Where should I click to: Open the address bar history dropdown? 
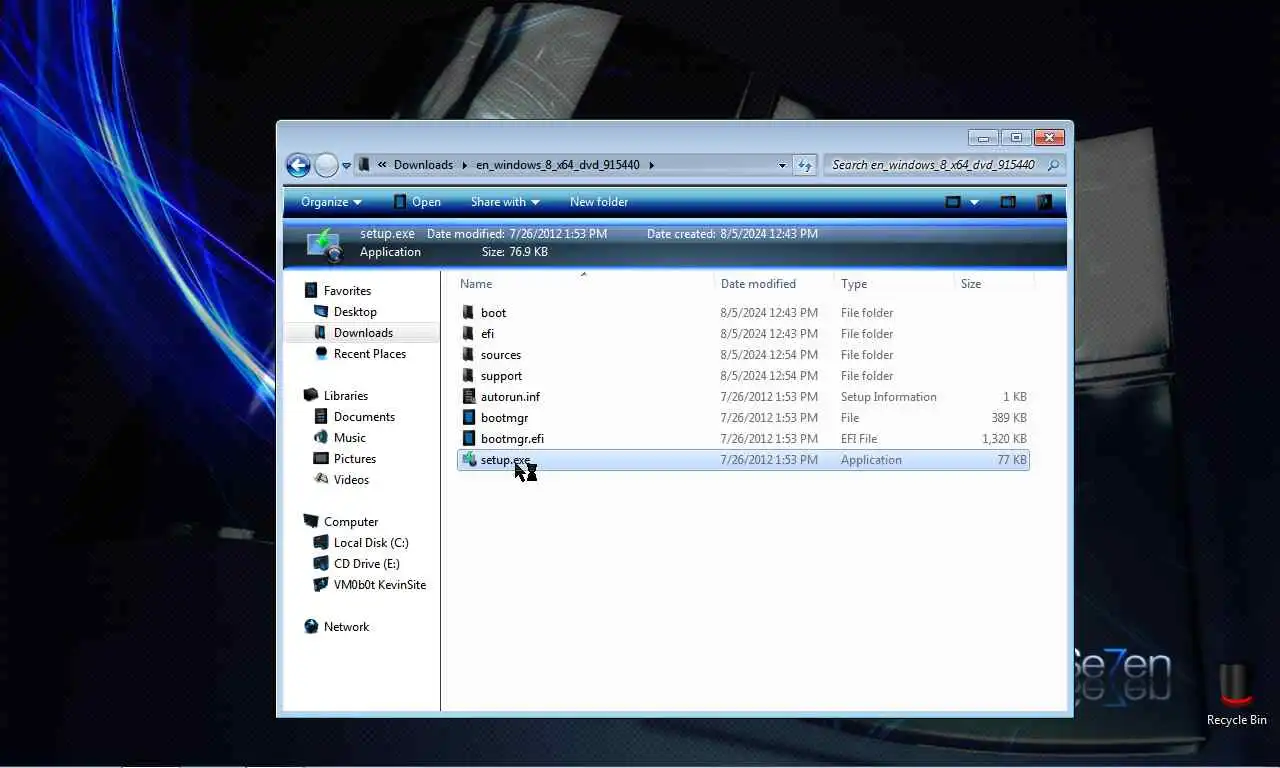(x=782, y=165)
